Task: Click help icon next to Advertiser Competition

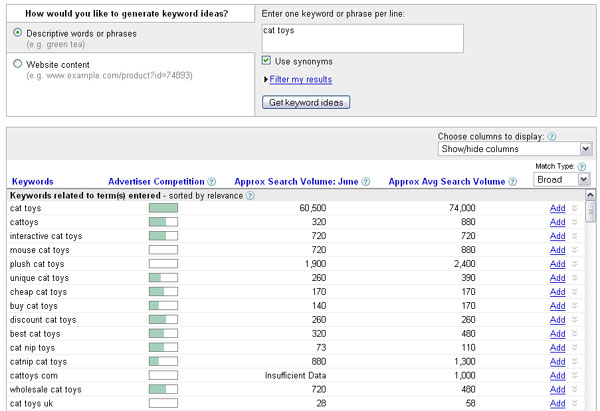Action: (212, 182)
